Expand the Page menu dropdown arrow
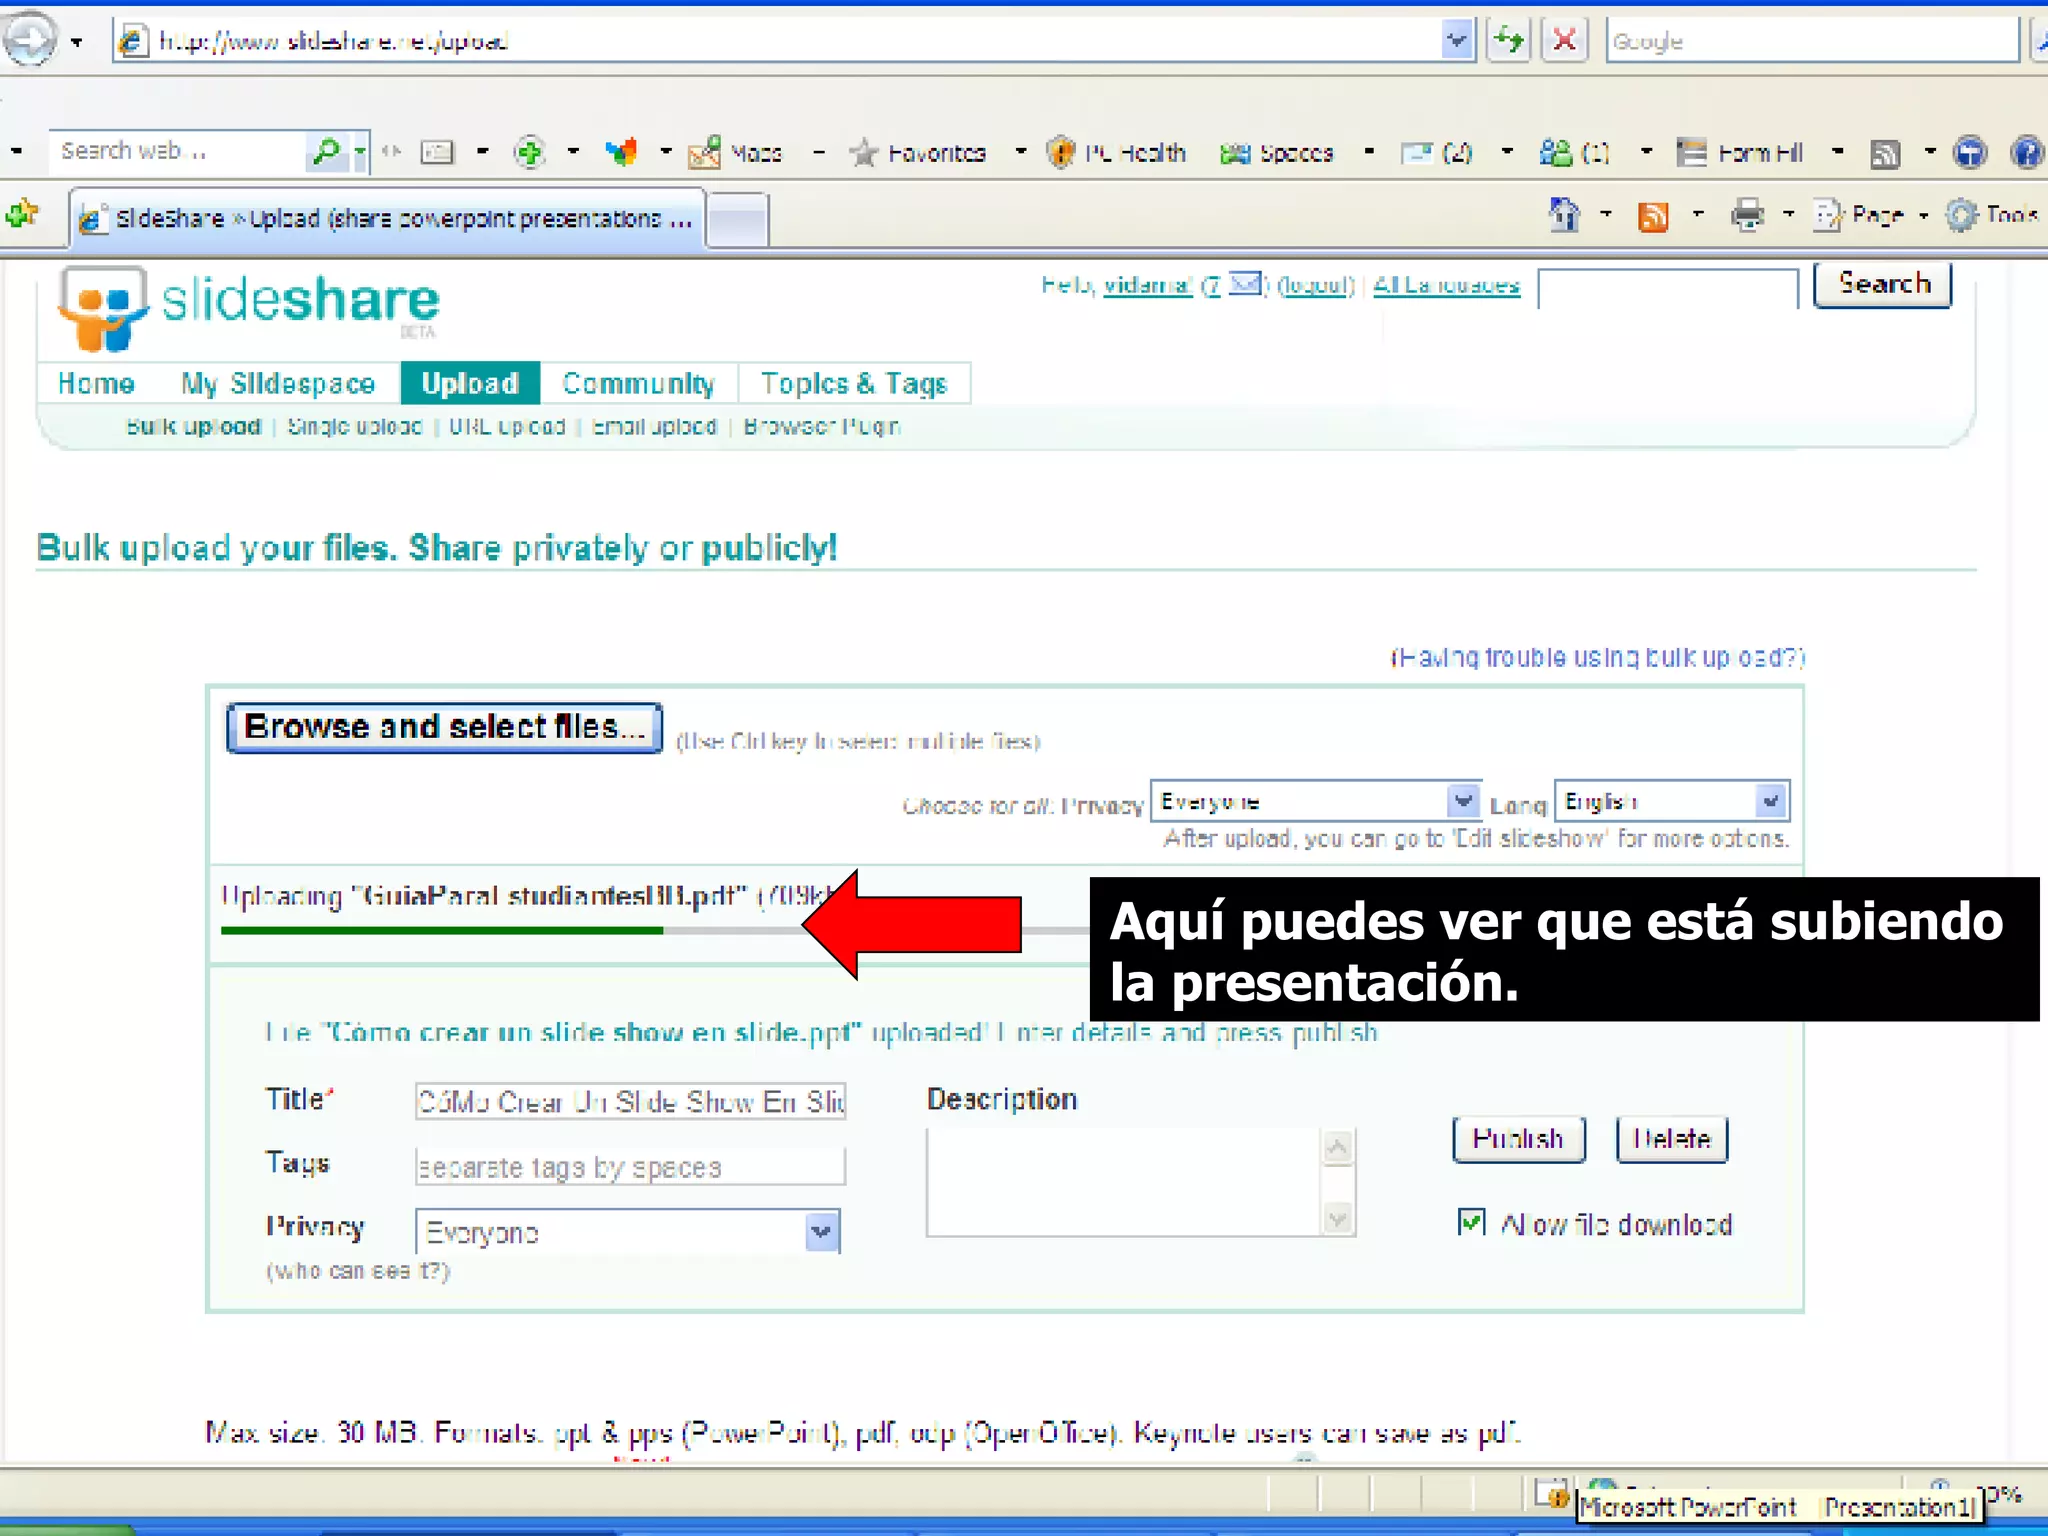Screen dimensions: 2048x1536 pos(1924,215)
